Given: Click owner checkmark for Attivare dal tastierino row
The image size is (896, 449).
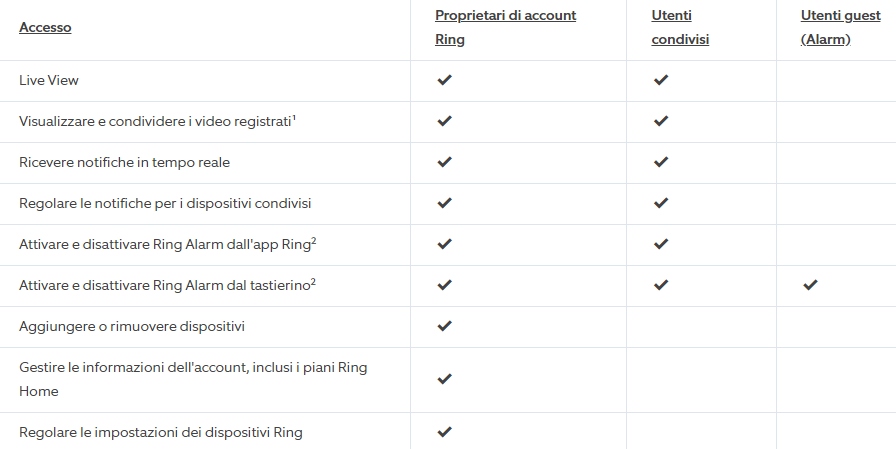Looking at the screenshot, I should click(444, 284).
